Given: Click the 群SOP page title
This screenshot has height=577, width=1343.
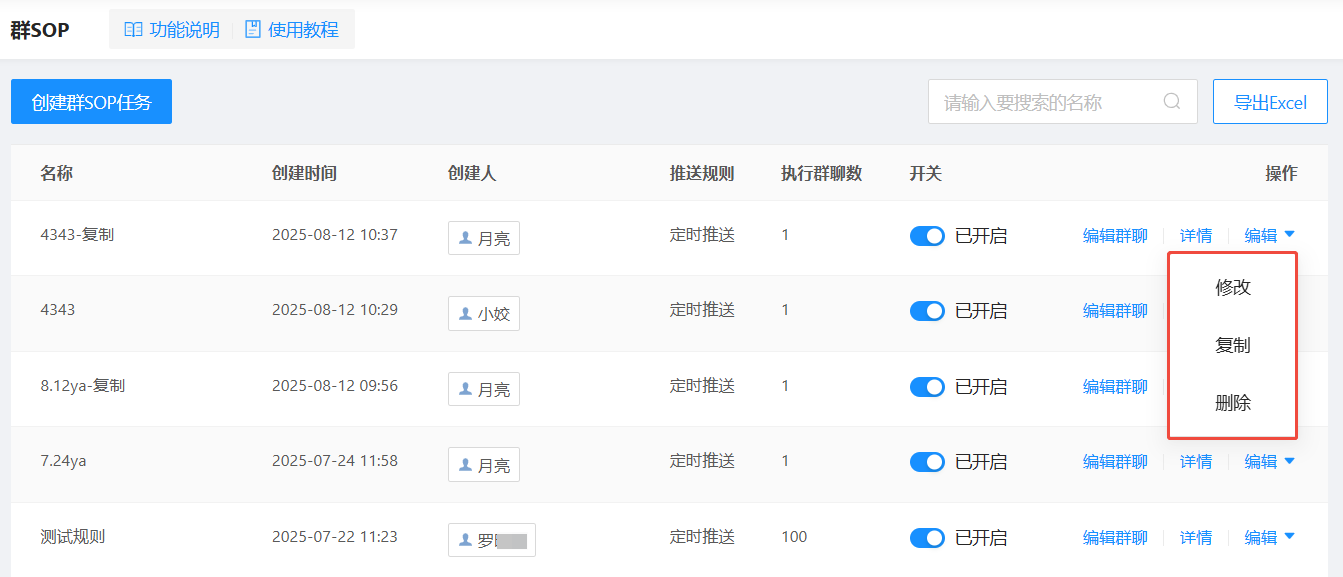Looking at the screenshot, I should (40, 29).
